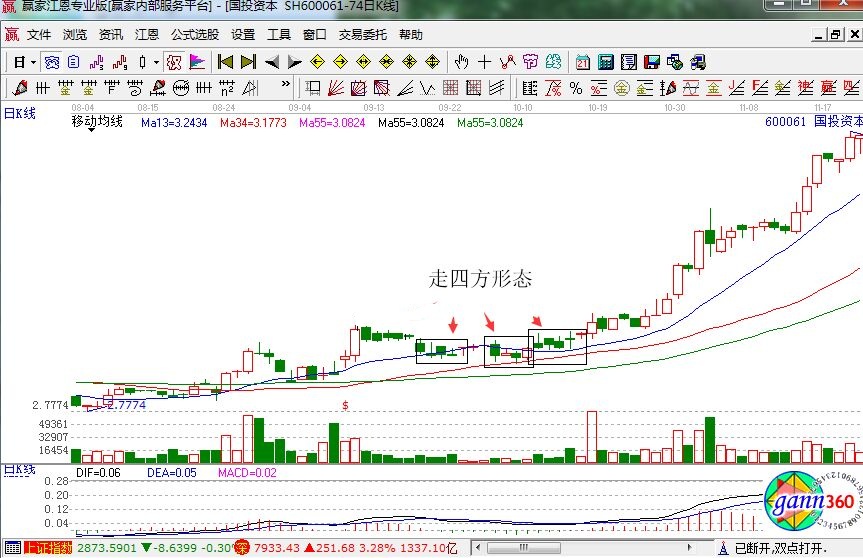Click the 移动均线 indicator label
This screenshot has height=558, width=863.
click(x=96, y=122)
